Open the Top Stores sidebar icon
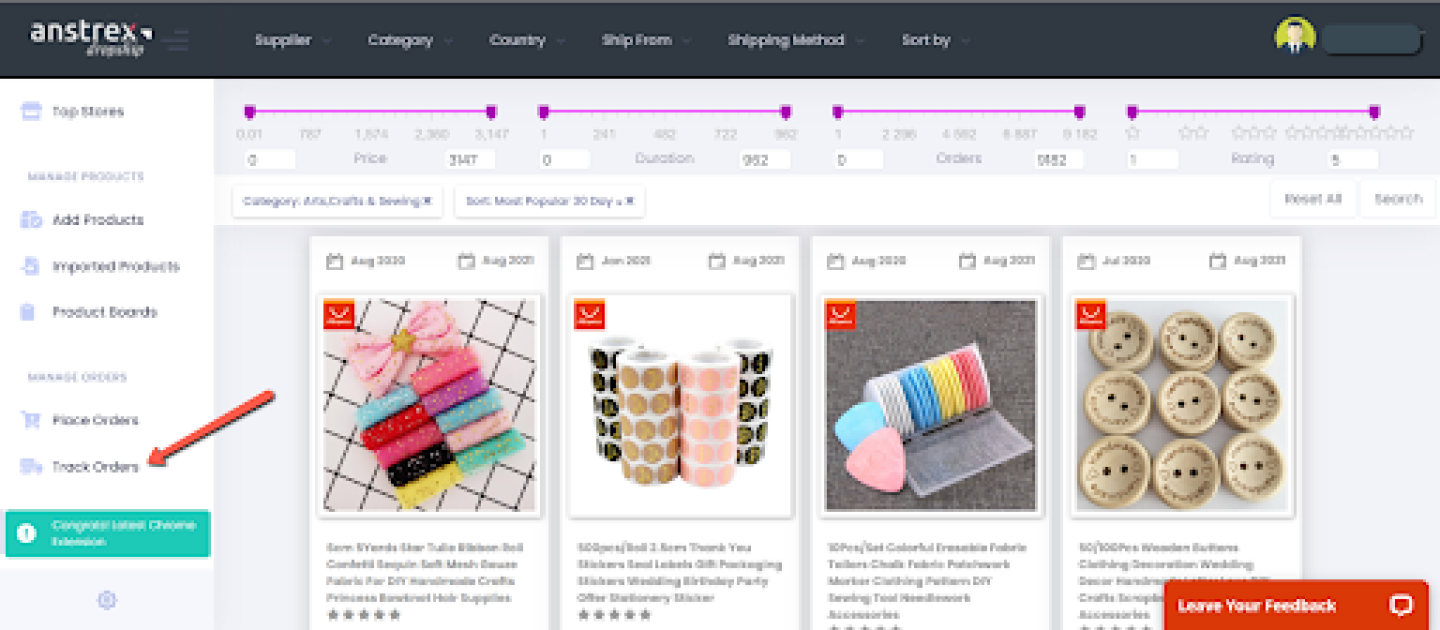 click(31, 111)
